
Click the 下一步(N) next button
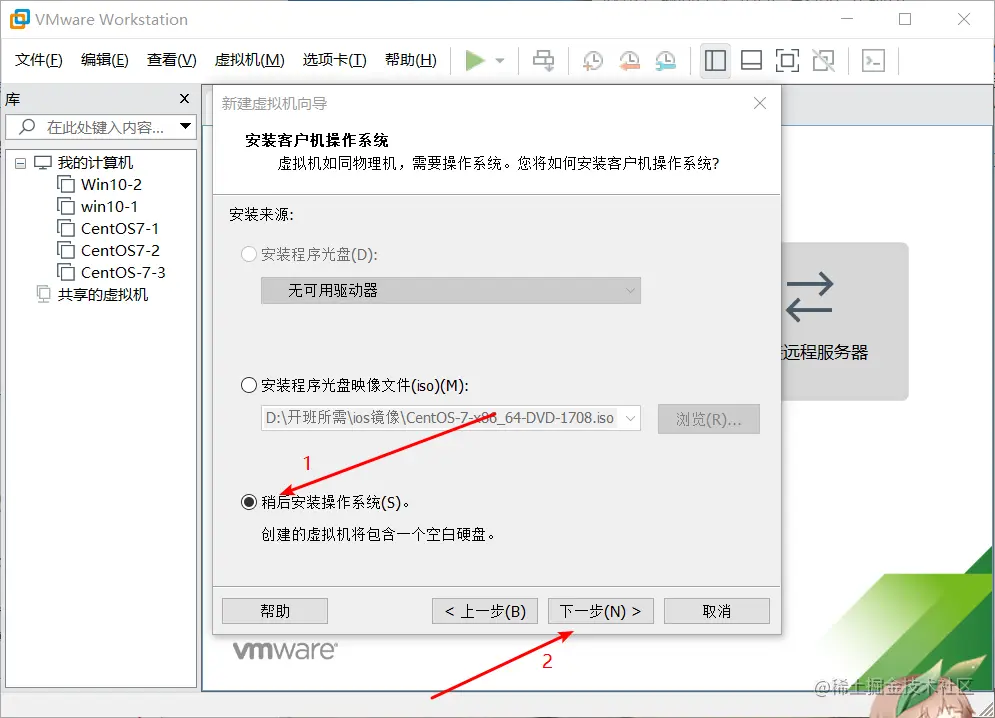tap(600, 611)
